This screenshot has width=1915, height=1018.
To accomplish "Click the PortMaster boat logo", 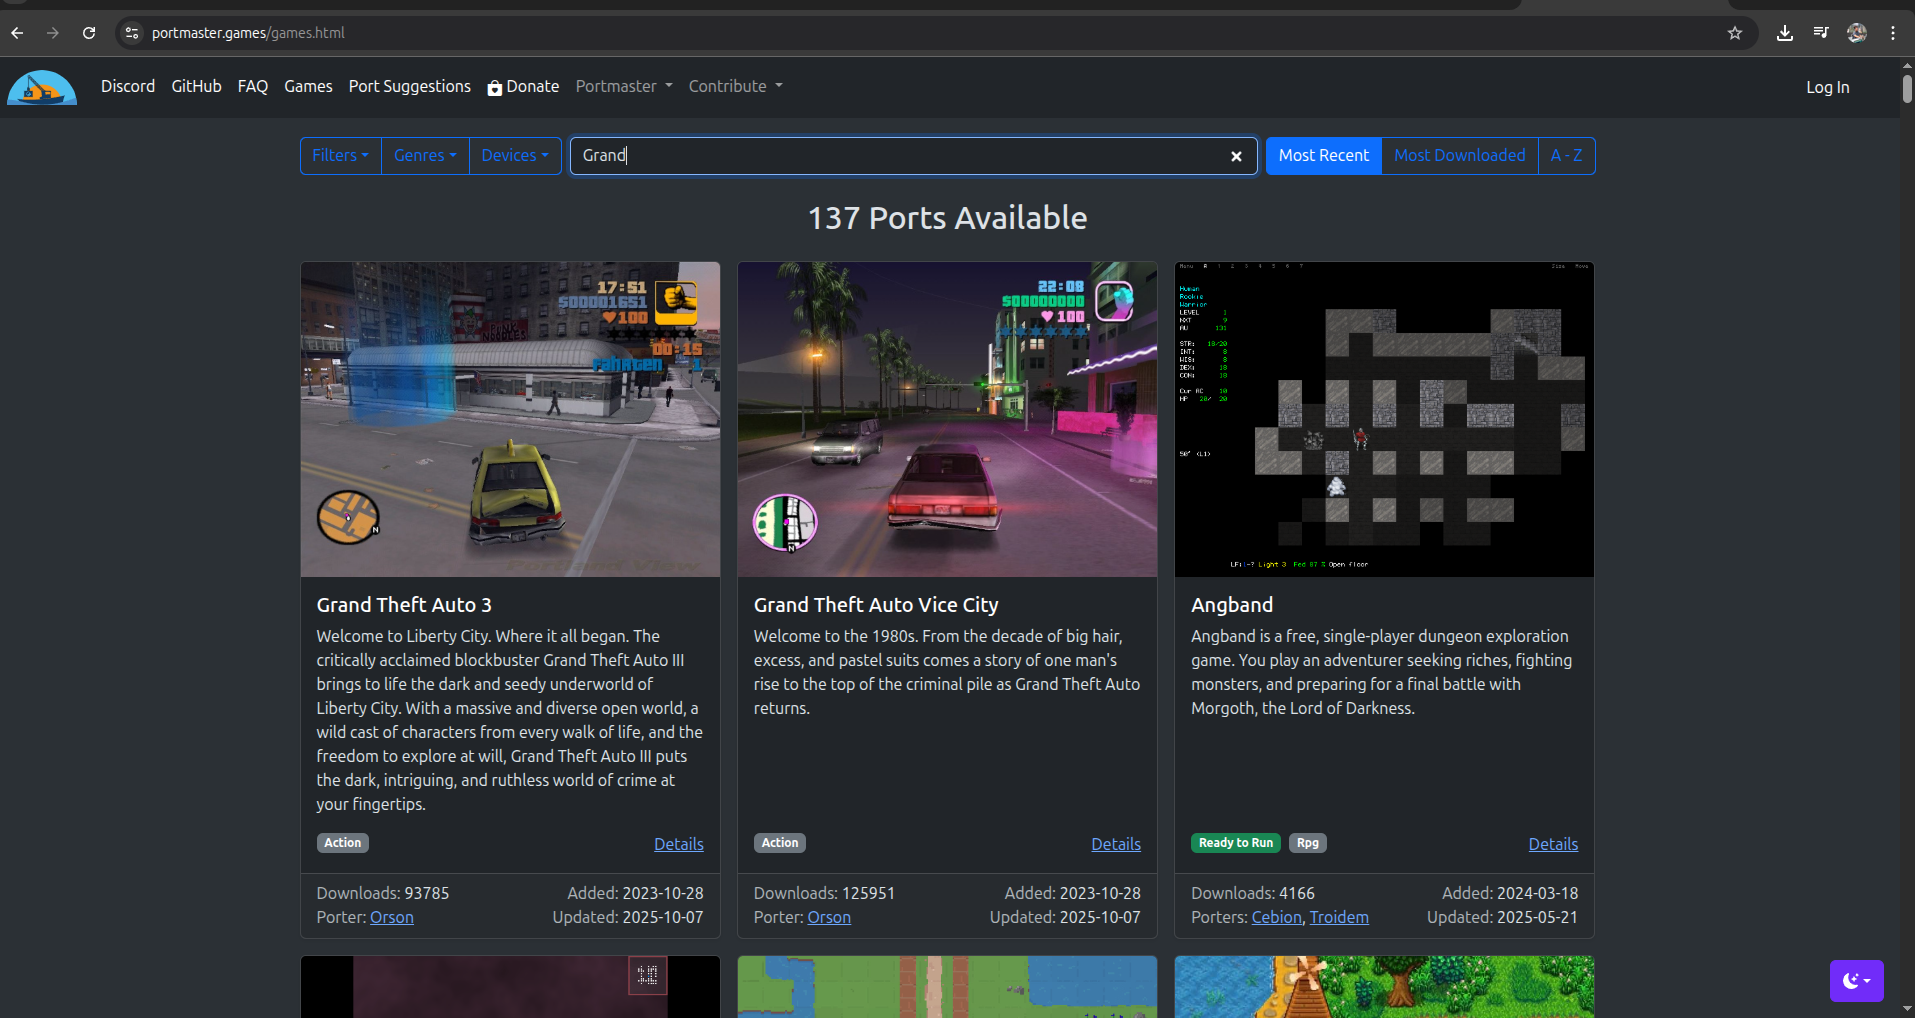I will click(42, 88).
